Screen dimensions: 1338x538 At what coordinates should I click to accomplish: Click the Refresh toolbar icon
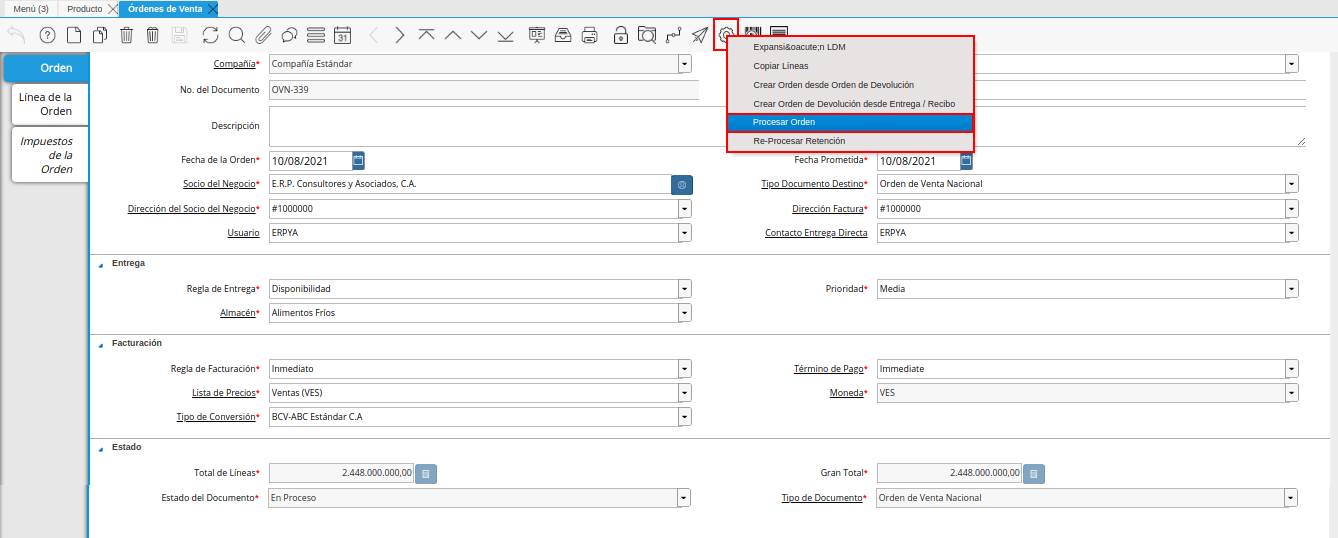(x=210, y=35)
